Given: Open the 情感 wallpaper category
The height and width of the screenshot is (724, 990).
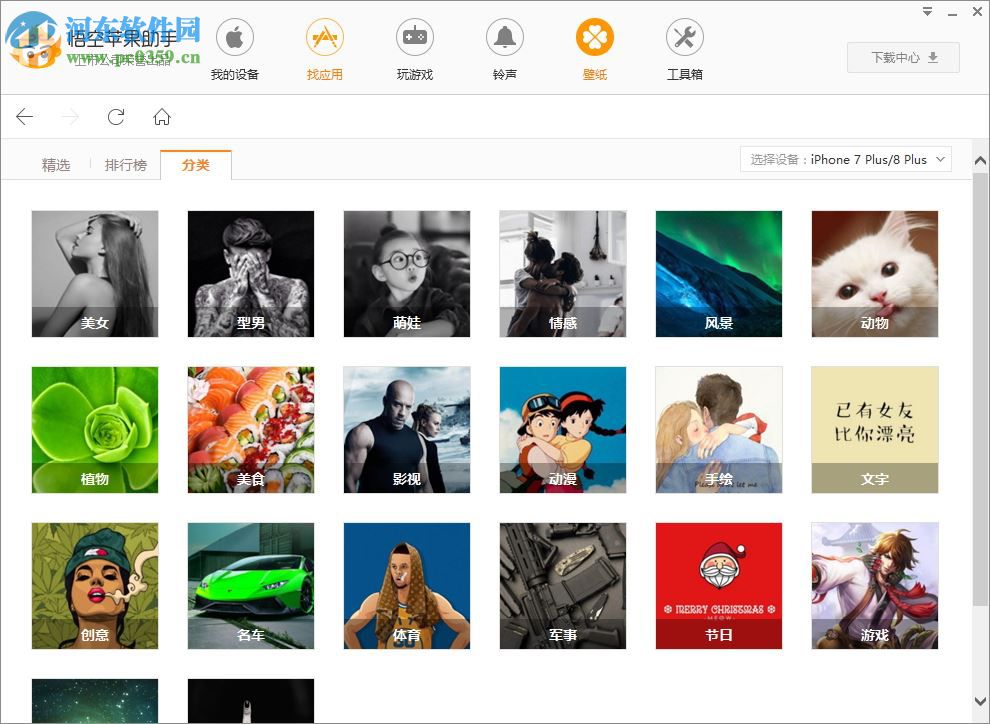Looking at the screenshot, I should tap(563, 274).
